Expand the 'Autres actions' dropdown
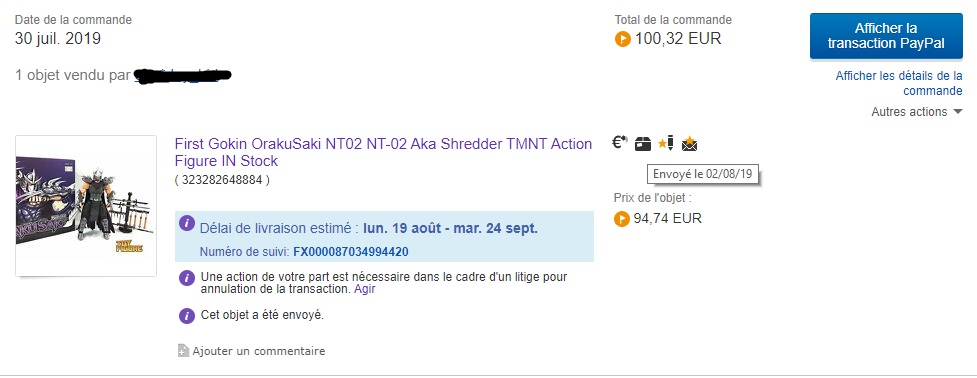 click(x=917, y=112)
